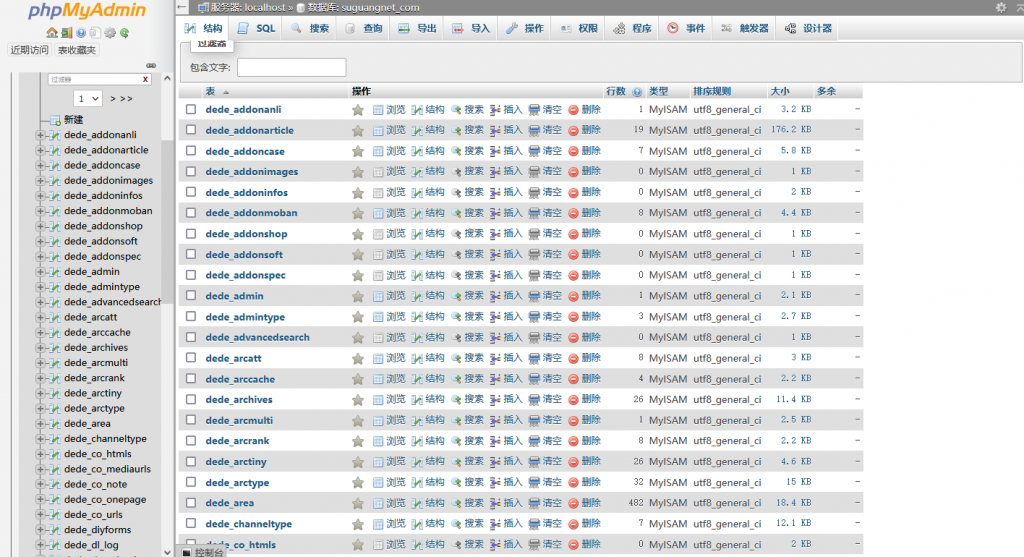Click structure icon for dede_addoncase
1024x557 pixels.
(417, 151)
